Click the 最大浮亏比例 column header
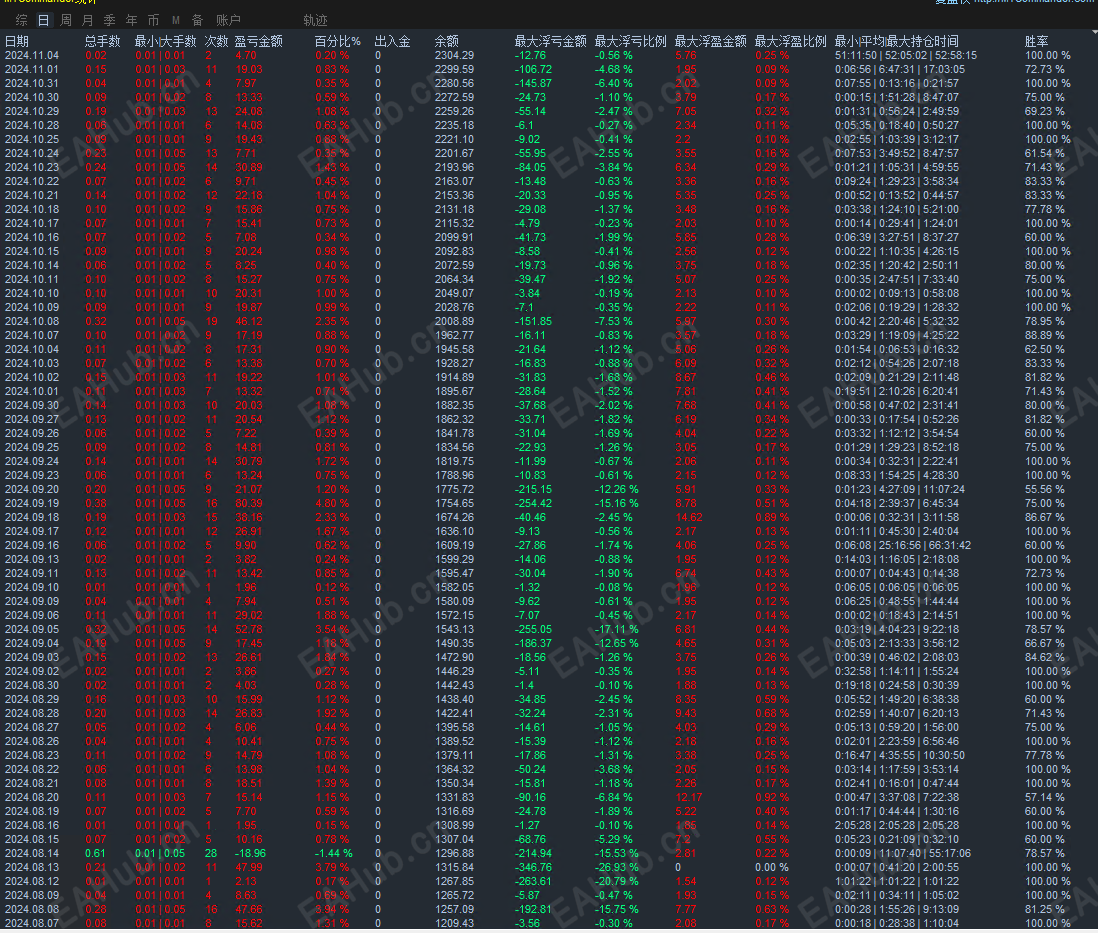 tap(630, 41)
